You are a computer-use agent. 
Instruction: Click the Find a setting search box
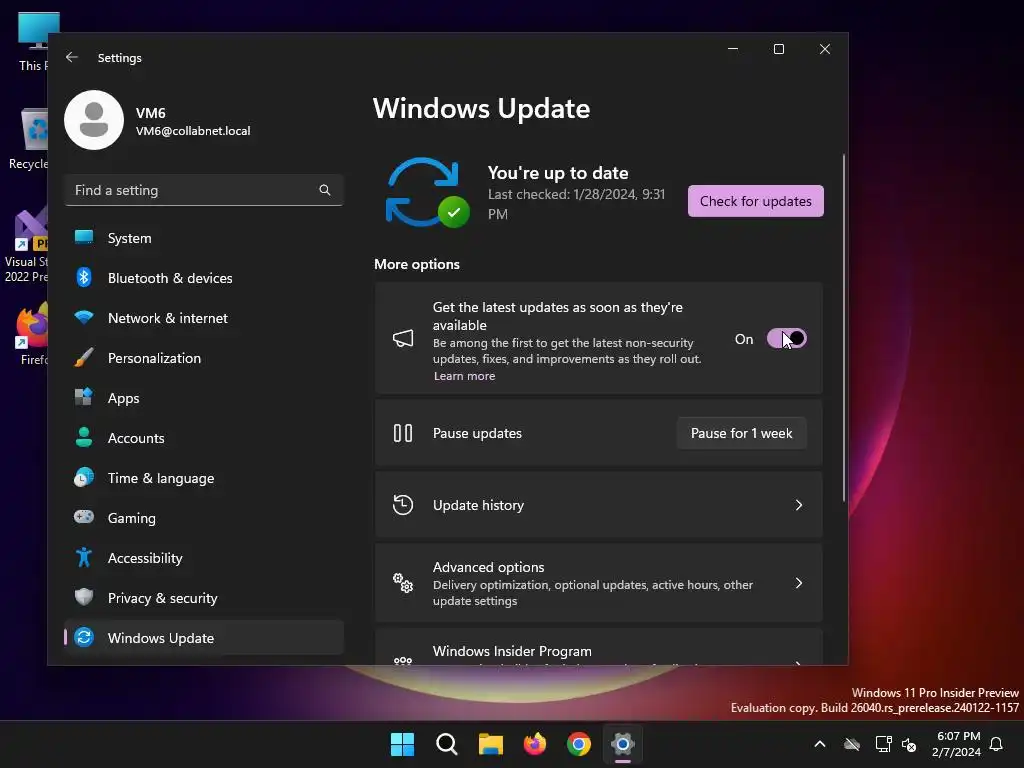point(204,190)
